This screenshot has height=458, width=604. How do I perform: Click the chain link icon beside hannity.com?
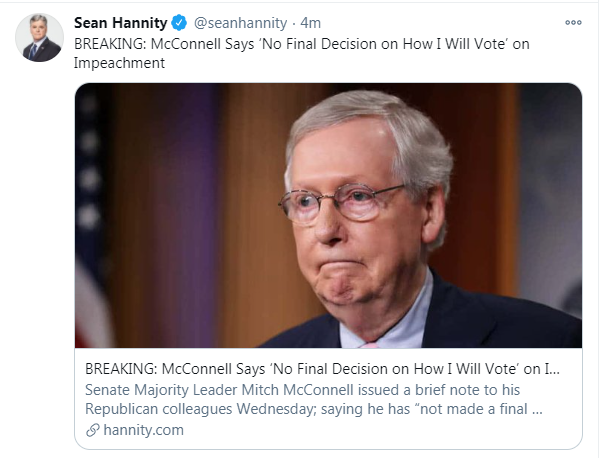tap(92, 430)
